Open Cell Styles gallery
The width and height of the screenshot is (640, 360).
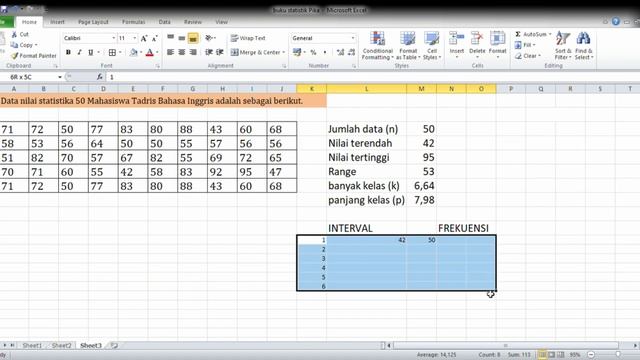(431, 46)
